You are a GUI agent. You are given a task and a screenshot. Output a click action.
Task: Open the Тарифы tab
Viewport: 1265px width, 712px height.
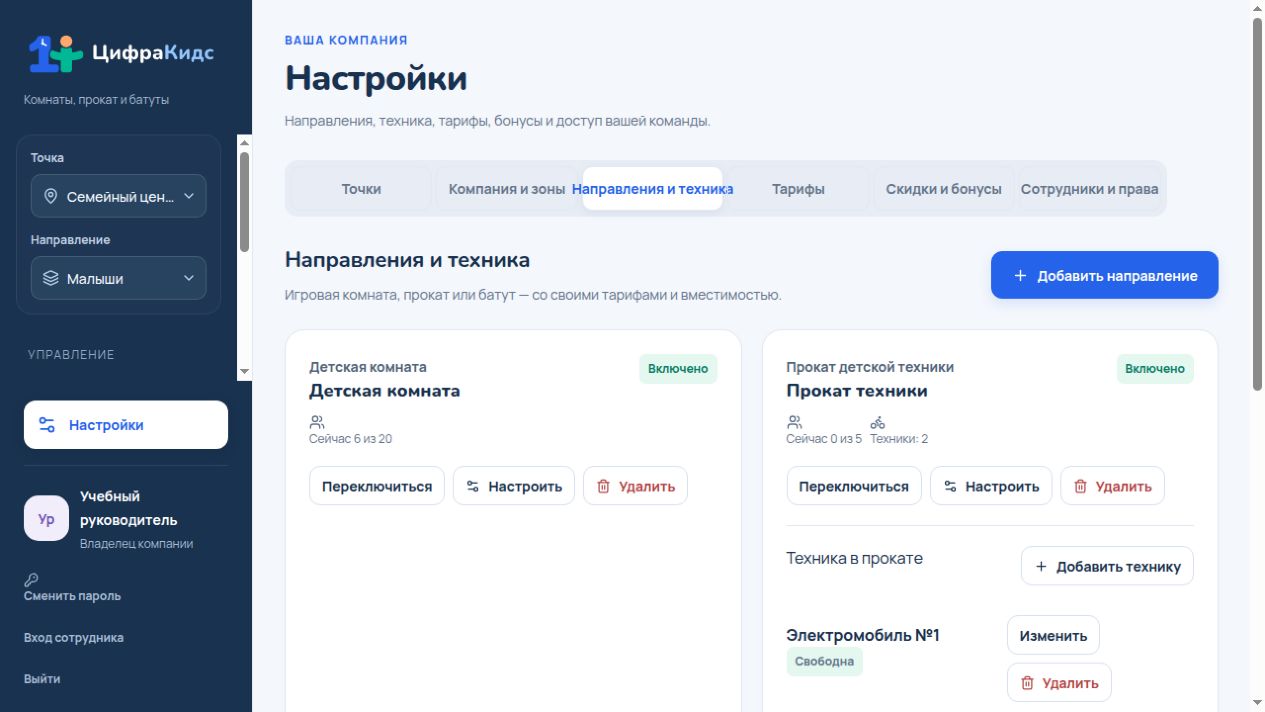coord(798,189)
